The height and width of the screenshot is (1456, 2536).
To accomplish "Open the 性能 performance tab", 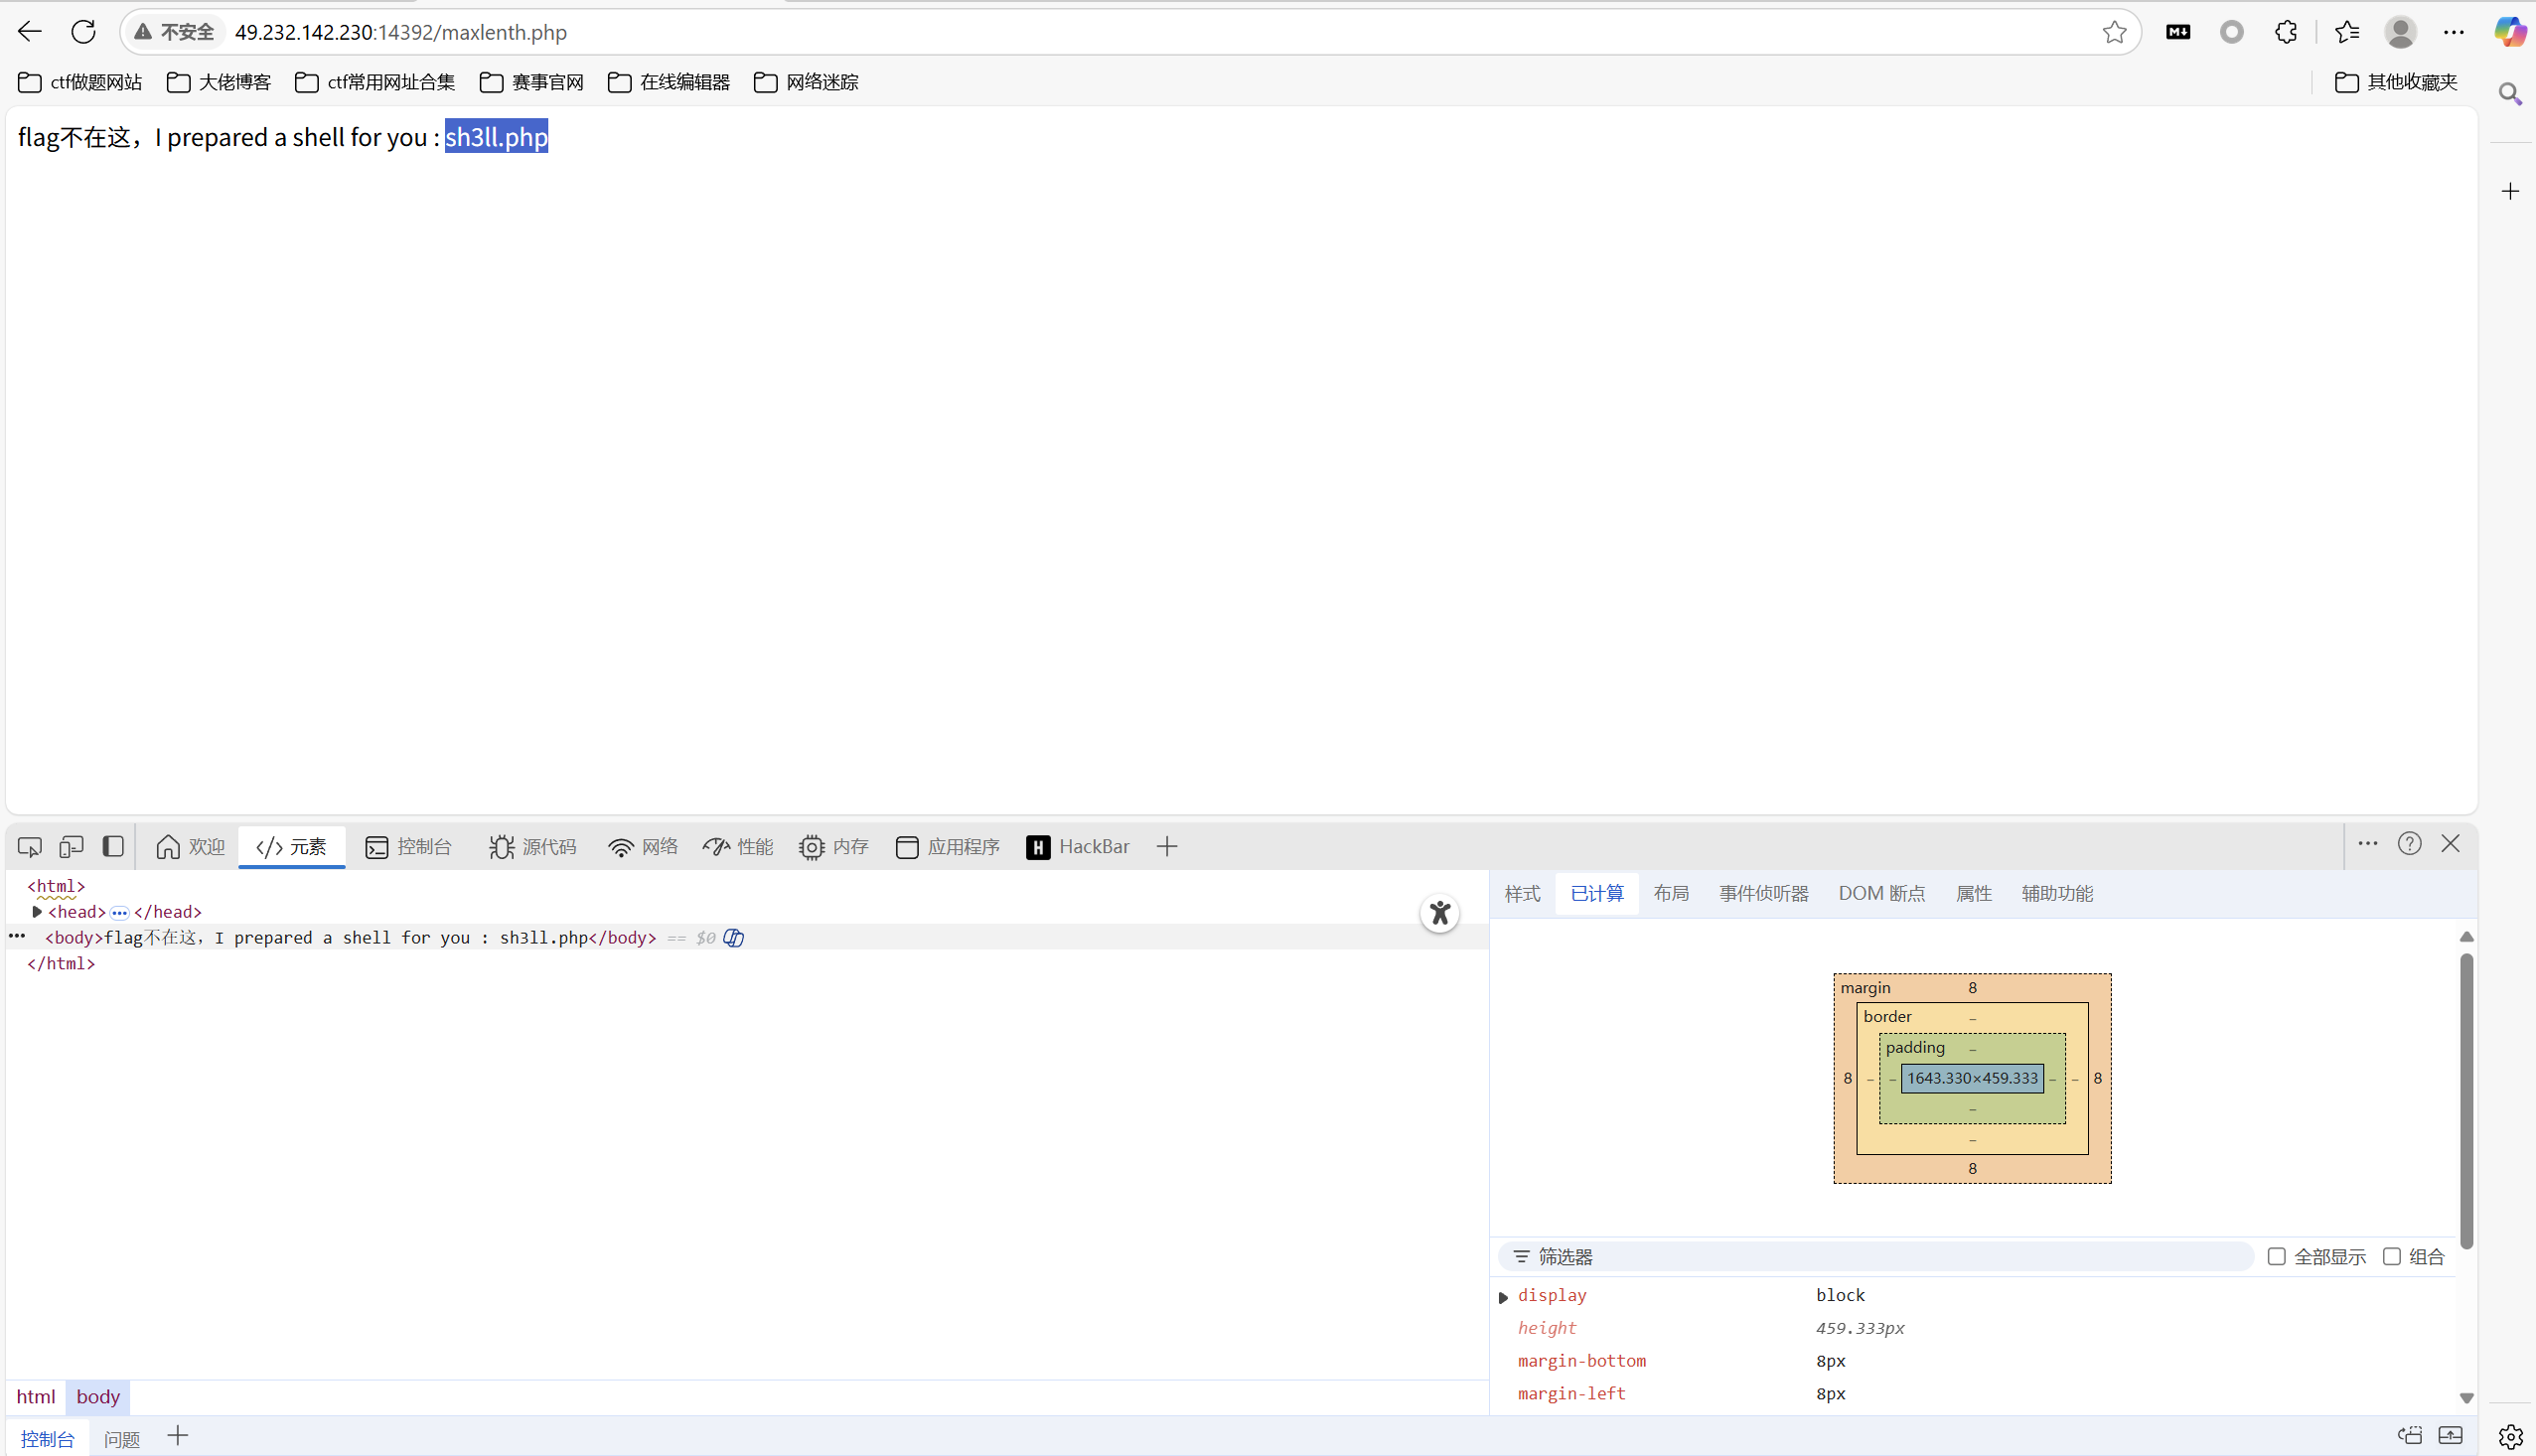I will (x=738, y=847).
